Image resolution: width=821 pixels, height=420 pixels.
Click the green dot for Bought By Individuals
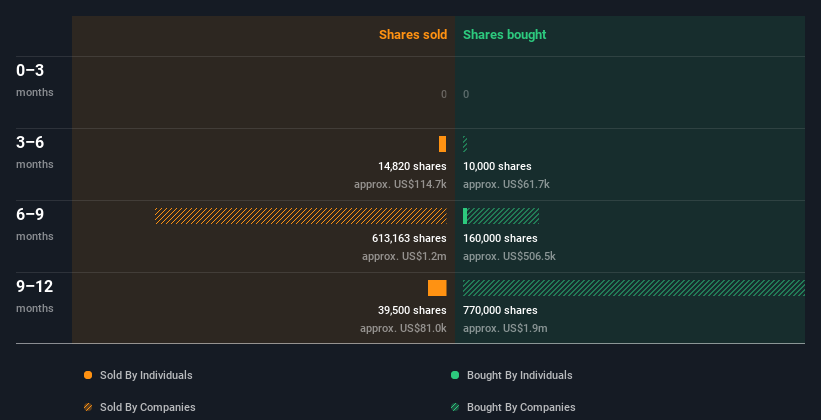pyautogui.click(x=455, y=375)
